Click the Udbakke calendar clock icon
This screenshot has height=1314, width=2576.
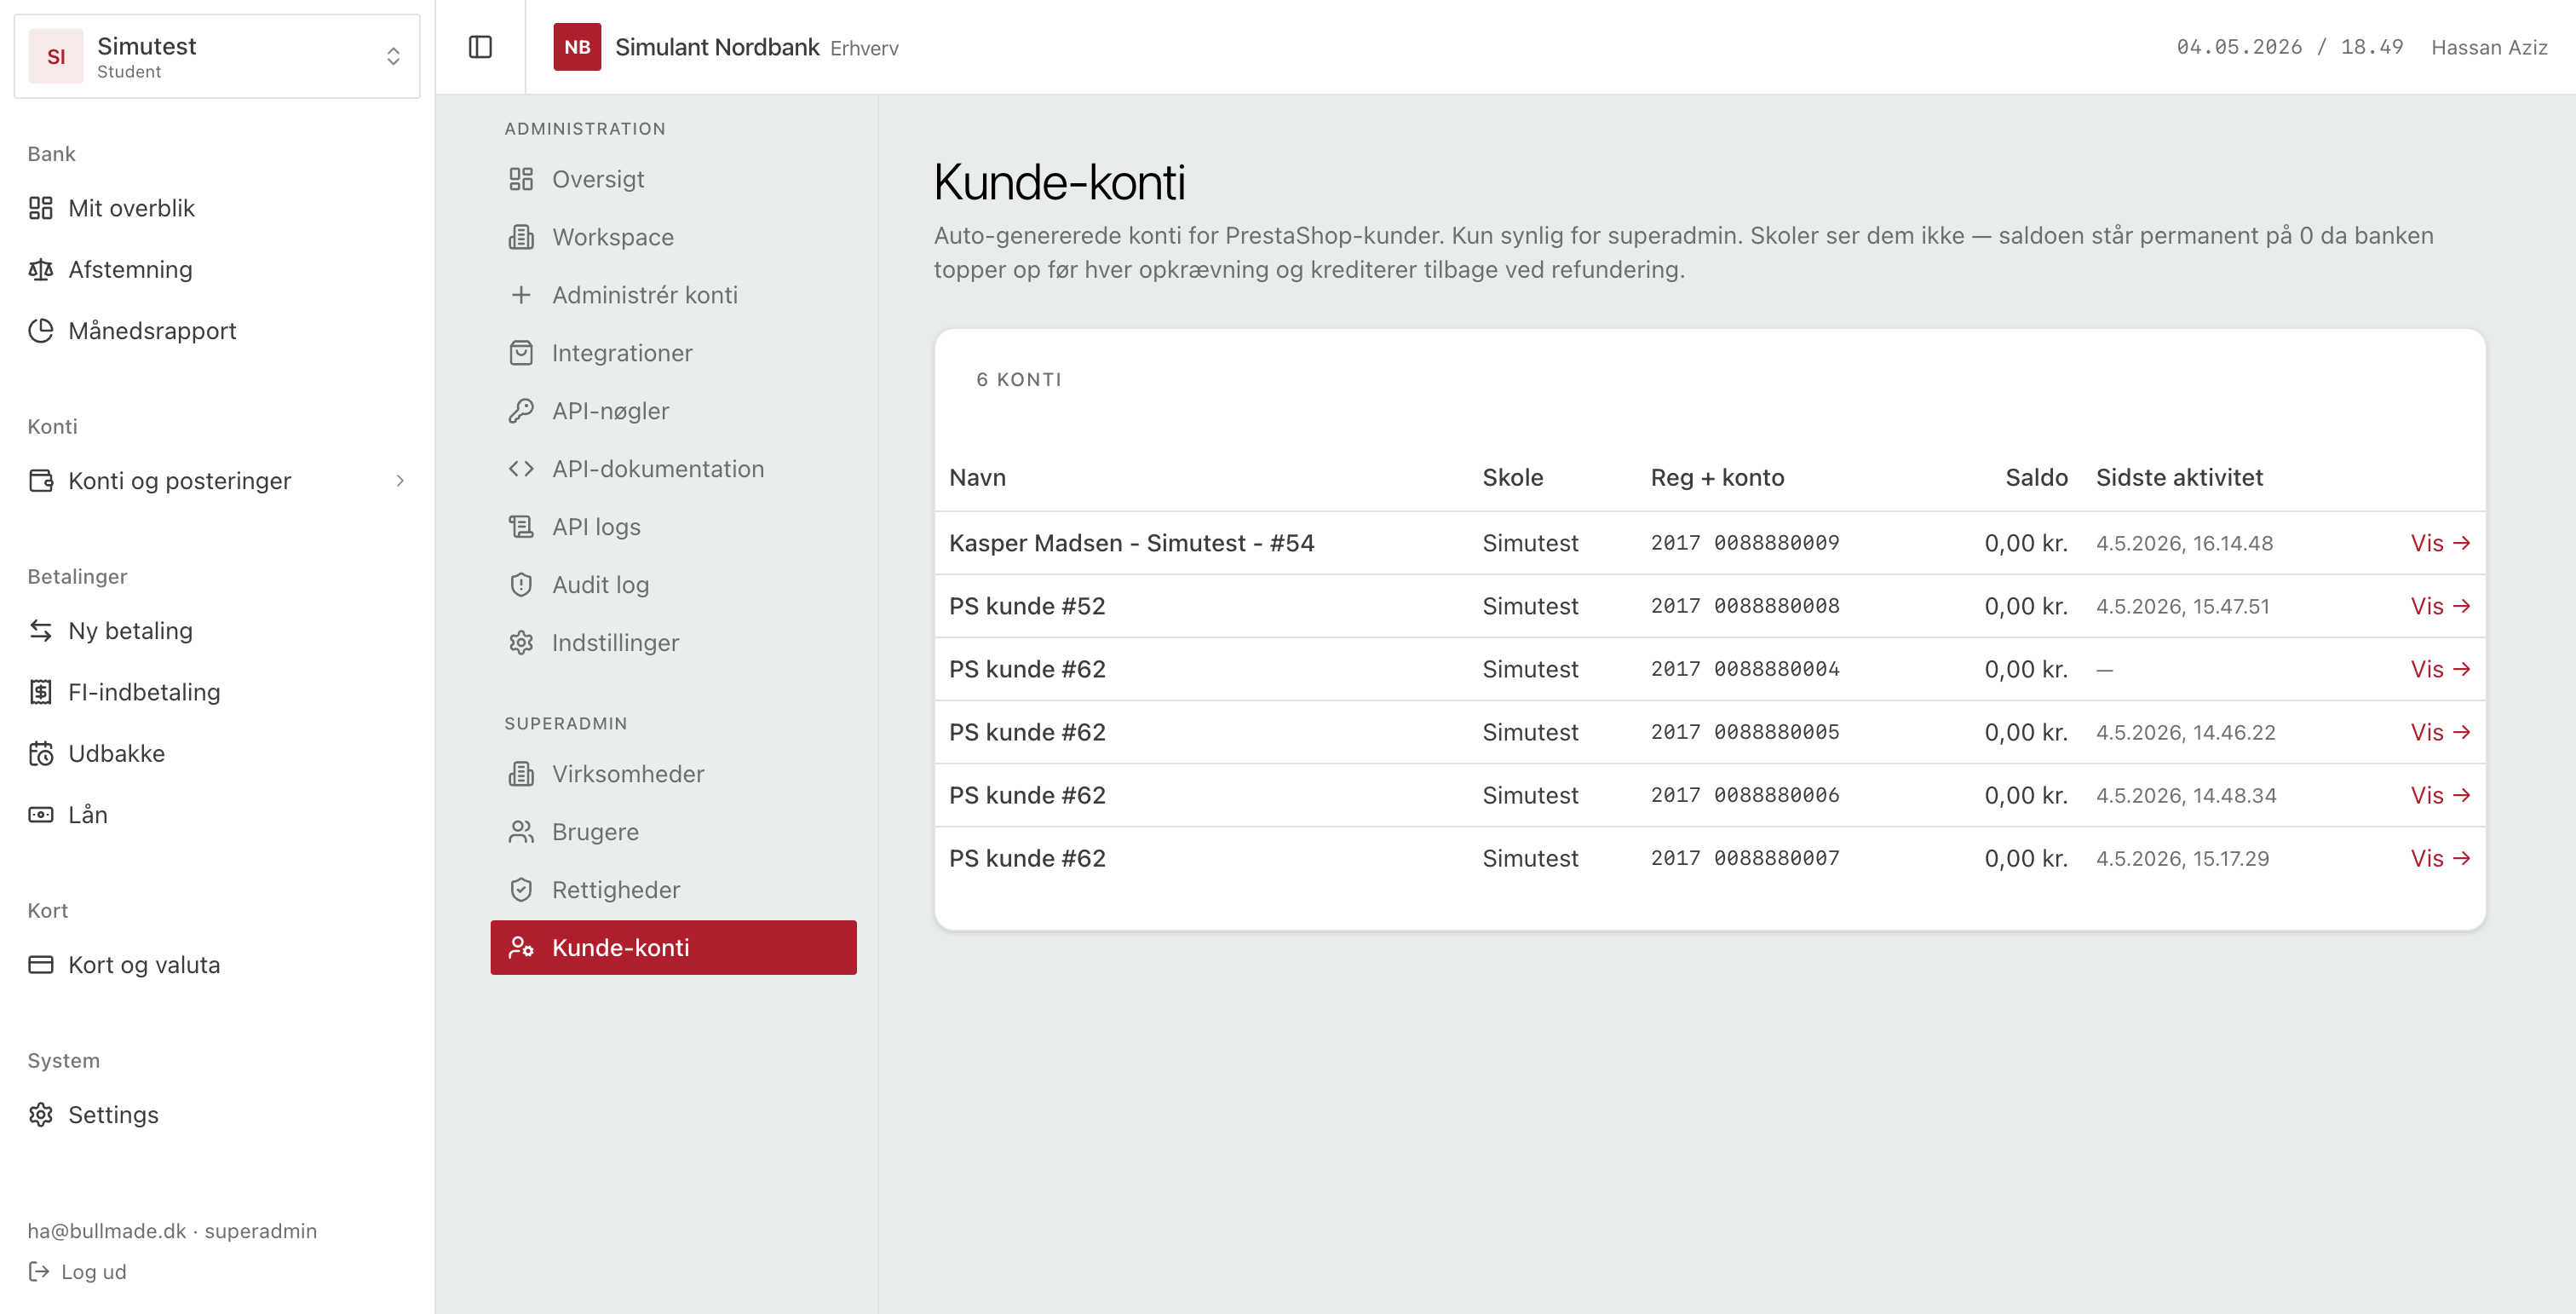click(x=41, y=753)
